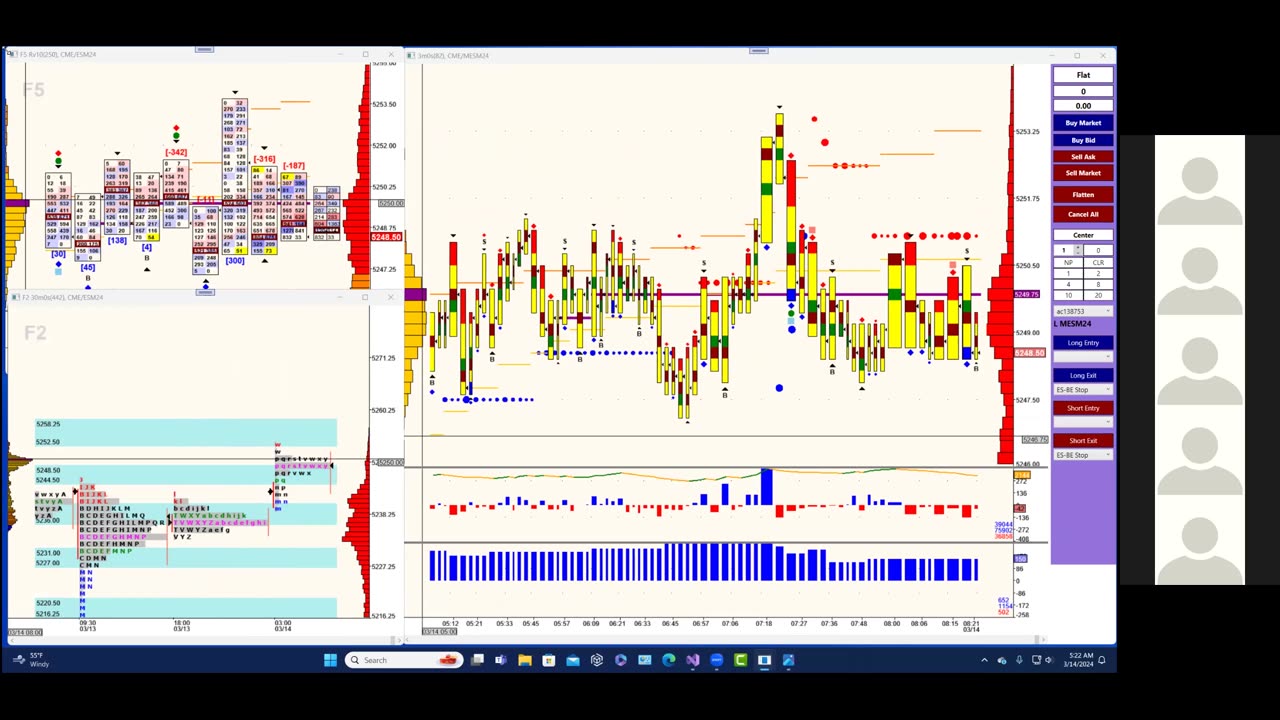Launch Microsoft Teams from the taskbar
1280x720 pixels.
pyautogui.click(x=501, y=660)
